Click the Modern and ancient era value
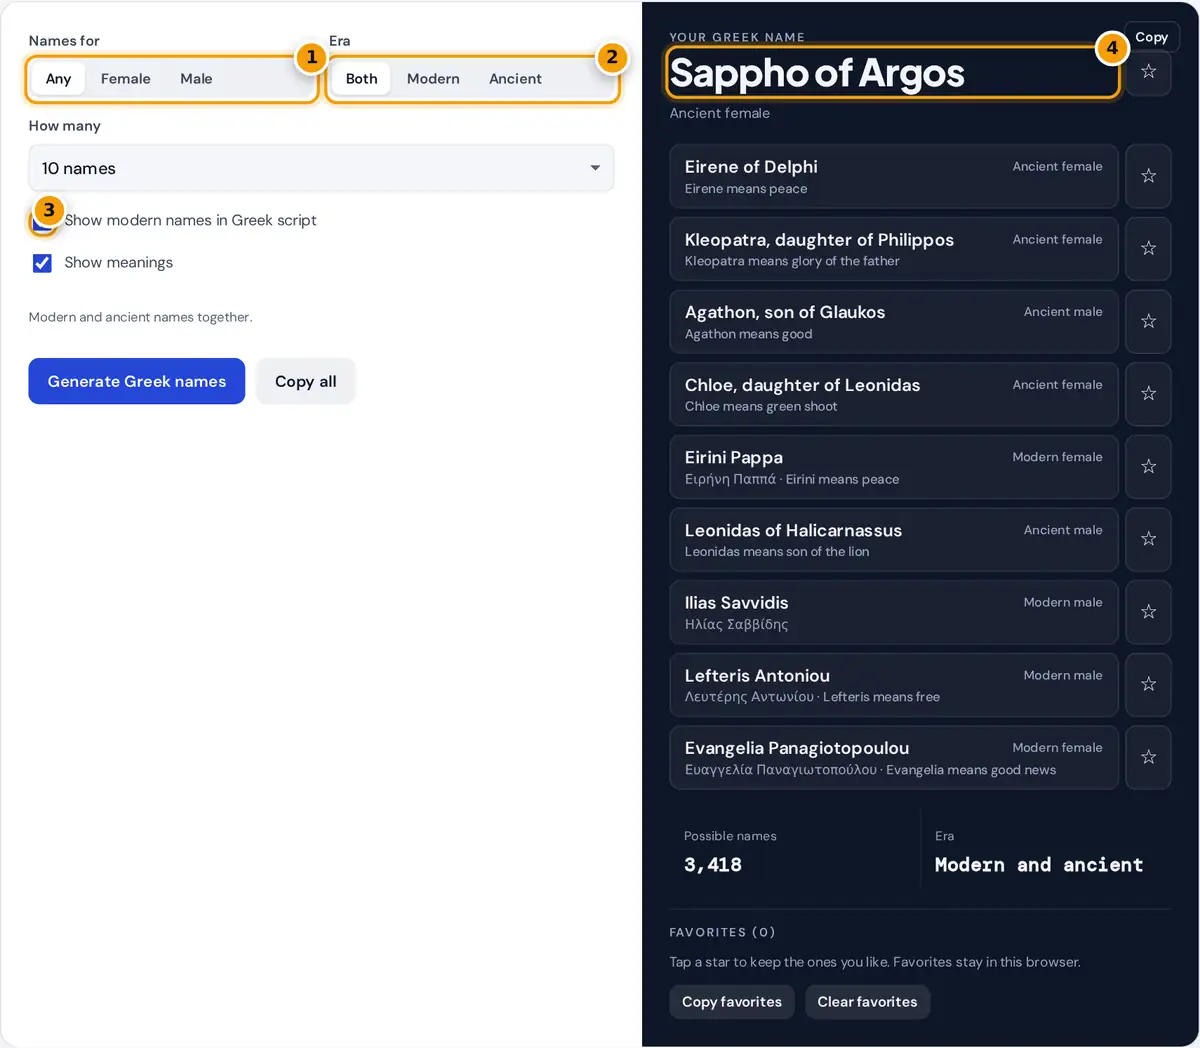1200x1048 pixels. [x=1039, y=865]
